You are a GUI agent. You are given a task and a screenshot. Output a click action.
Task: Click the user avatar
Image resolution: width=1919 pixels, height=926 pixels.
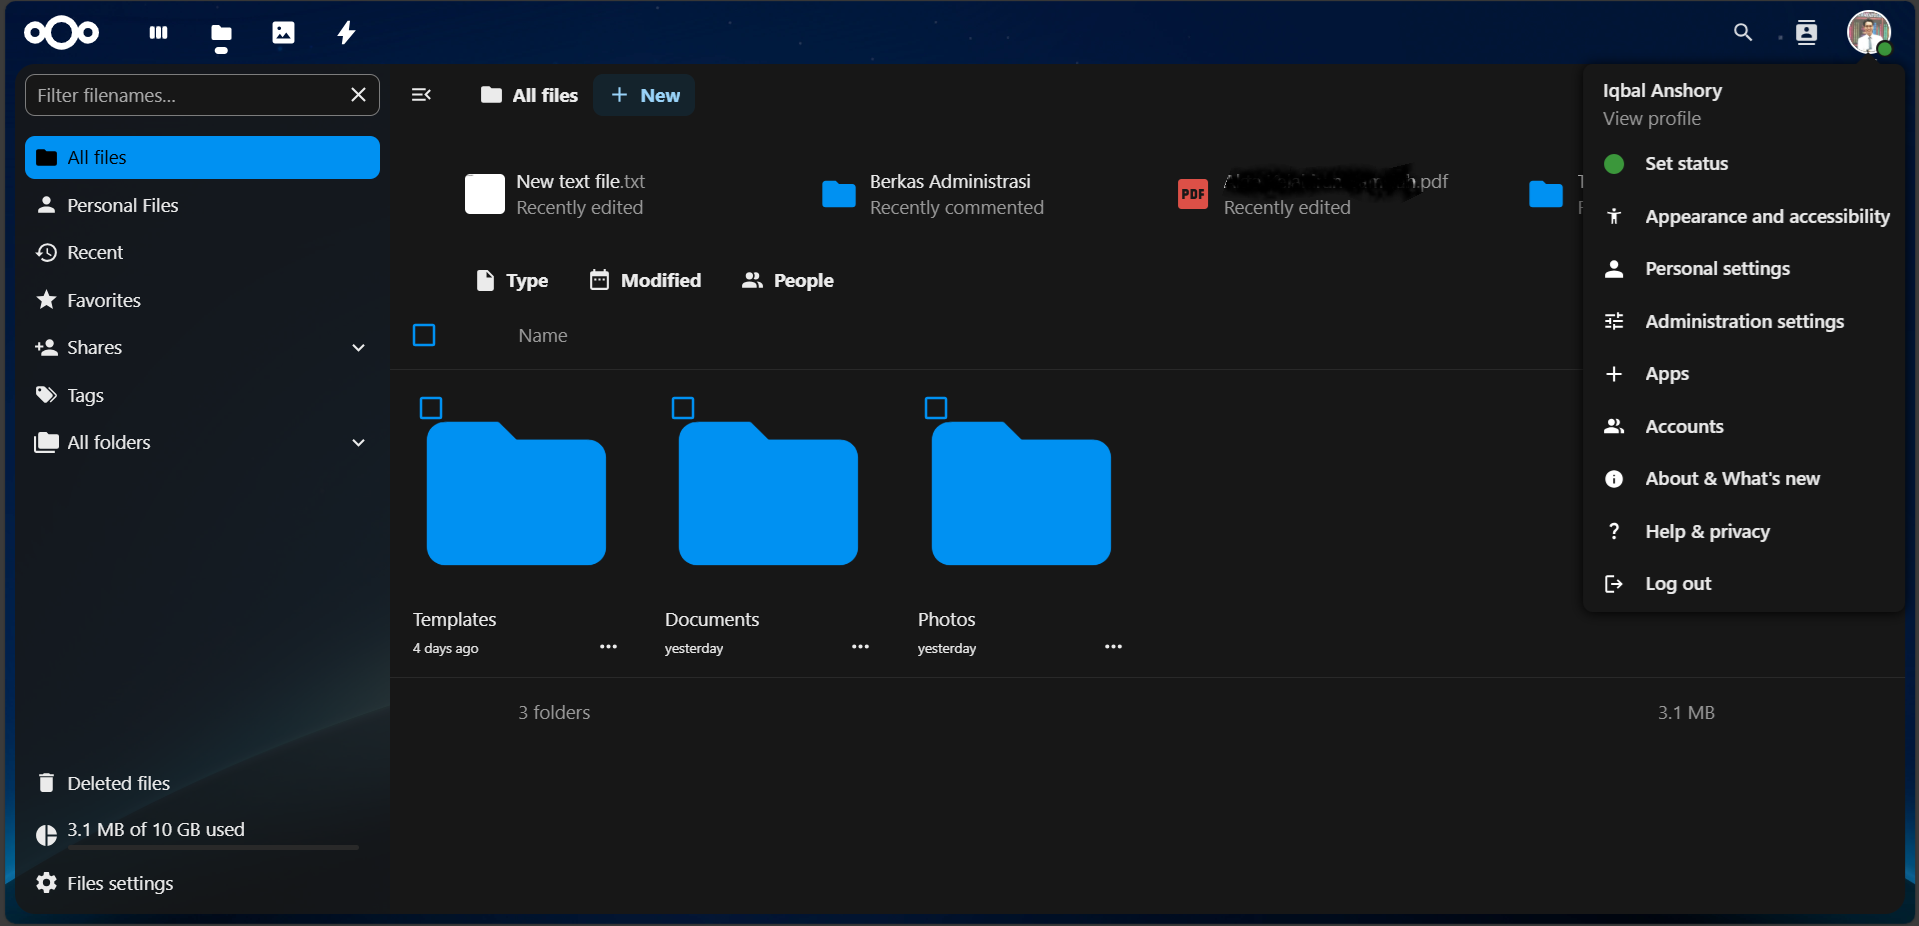pyautogui.click(x=1868, y=33)
